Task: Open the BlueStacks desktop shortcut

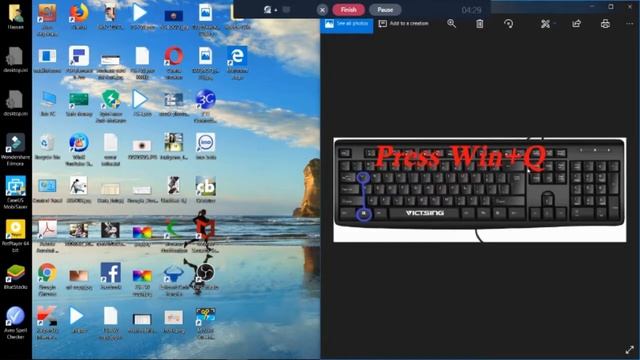Action: tap(16, 277)
